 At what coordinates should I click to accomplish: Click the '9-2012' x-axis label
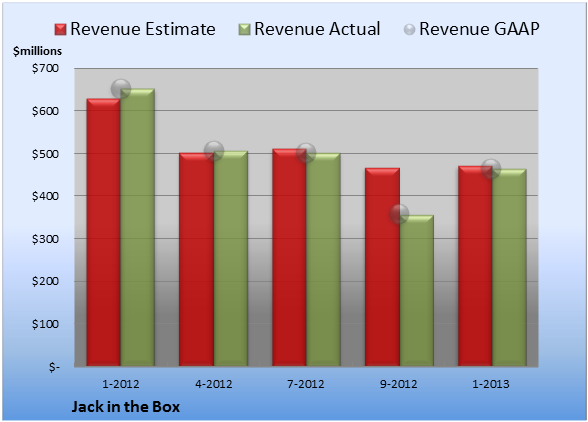coord(399,384)
